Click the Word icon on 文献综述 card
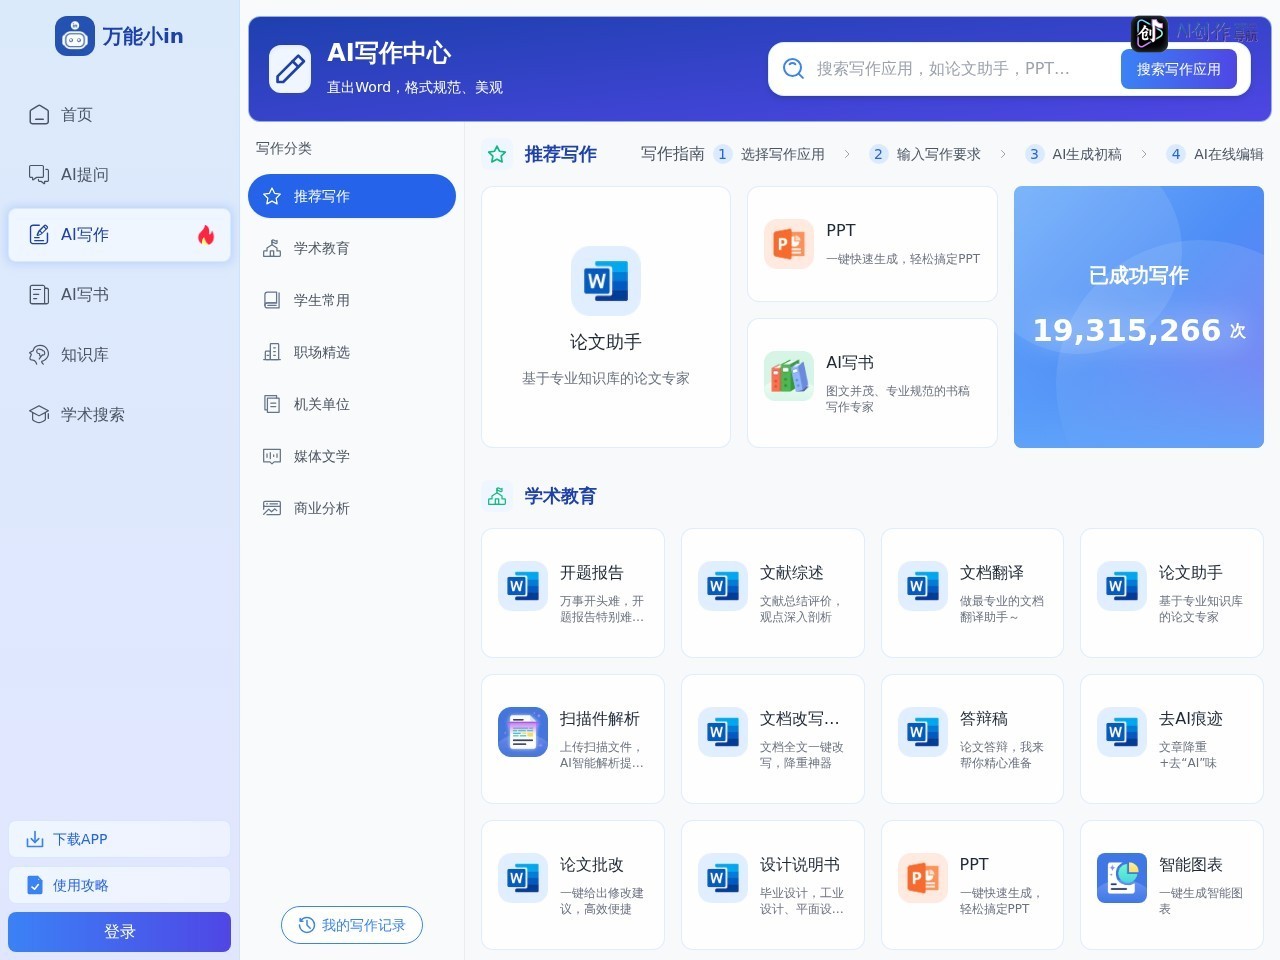 (x=723, y=586)
